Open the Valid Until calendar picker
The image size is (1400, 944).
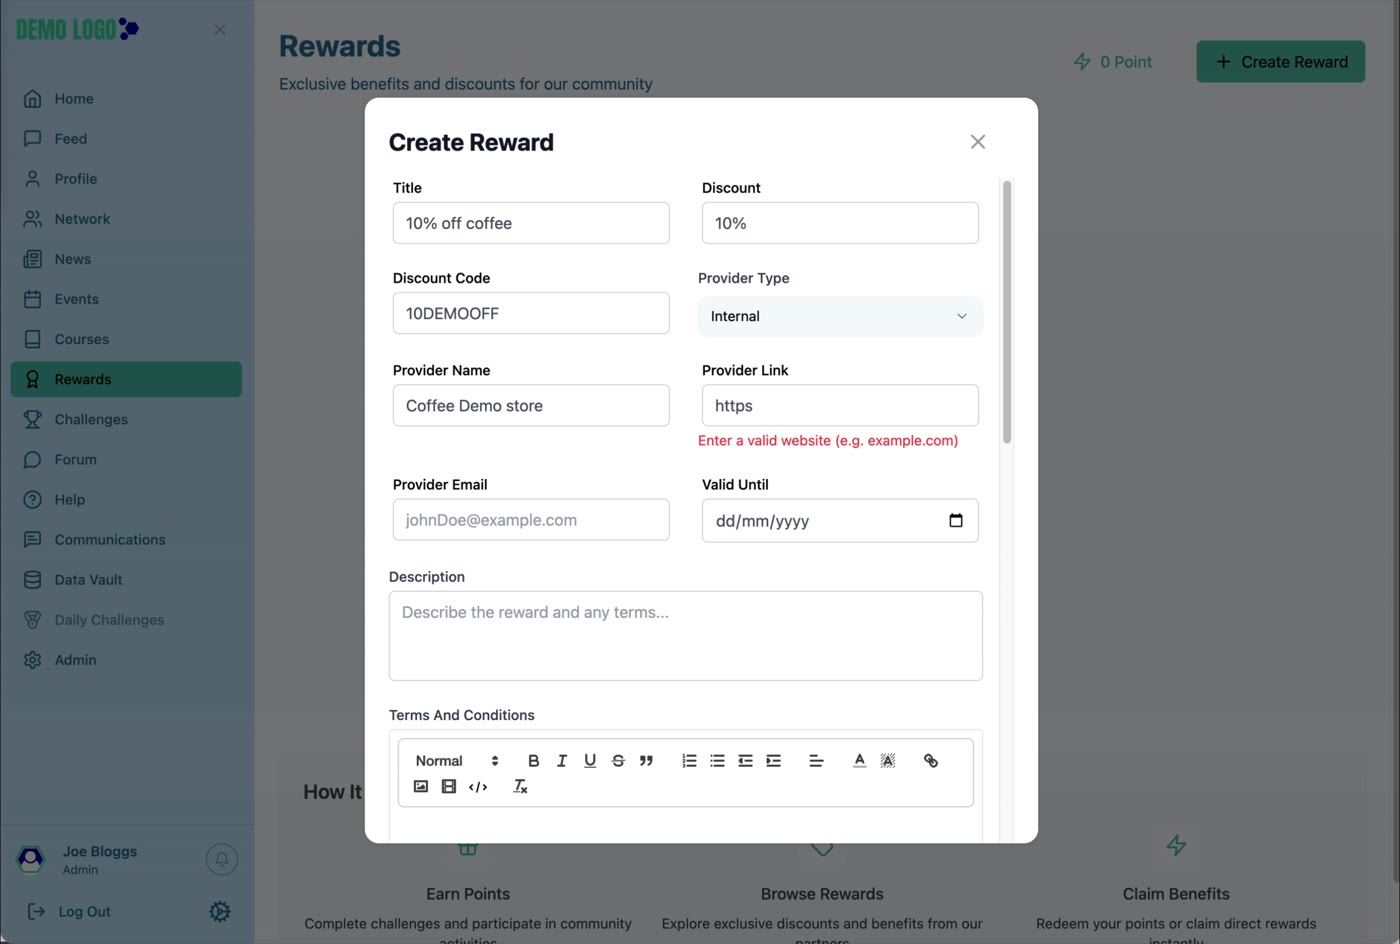click(956, 520)
